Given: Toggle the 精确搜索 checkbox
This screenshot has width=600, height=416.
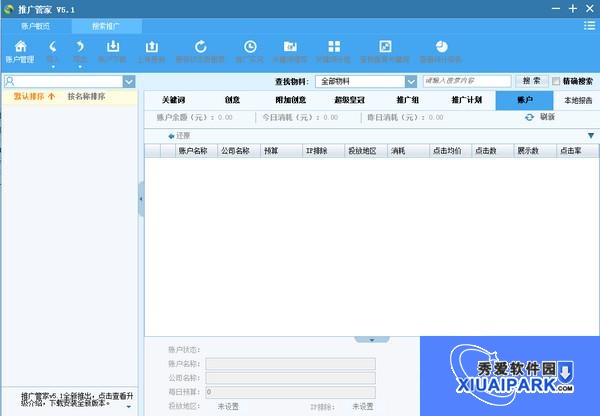Looking at the screenshot, I should (x=556, y=81).
